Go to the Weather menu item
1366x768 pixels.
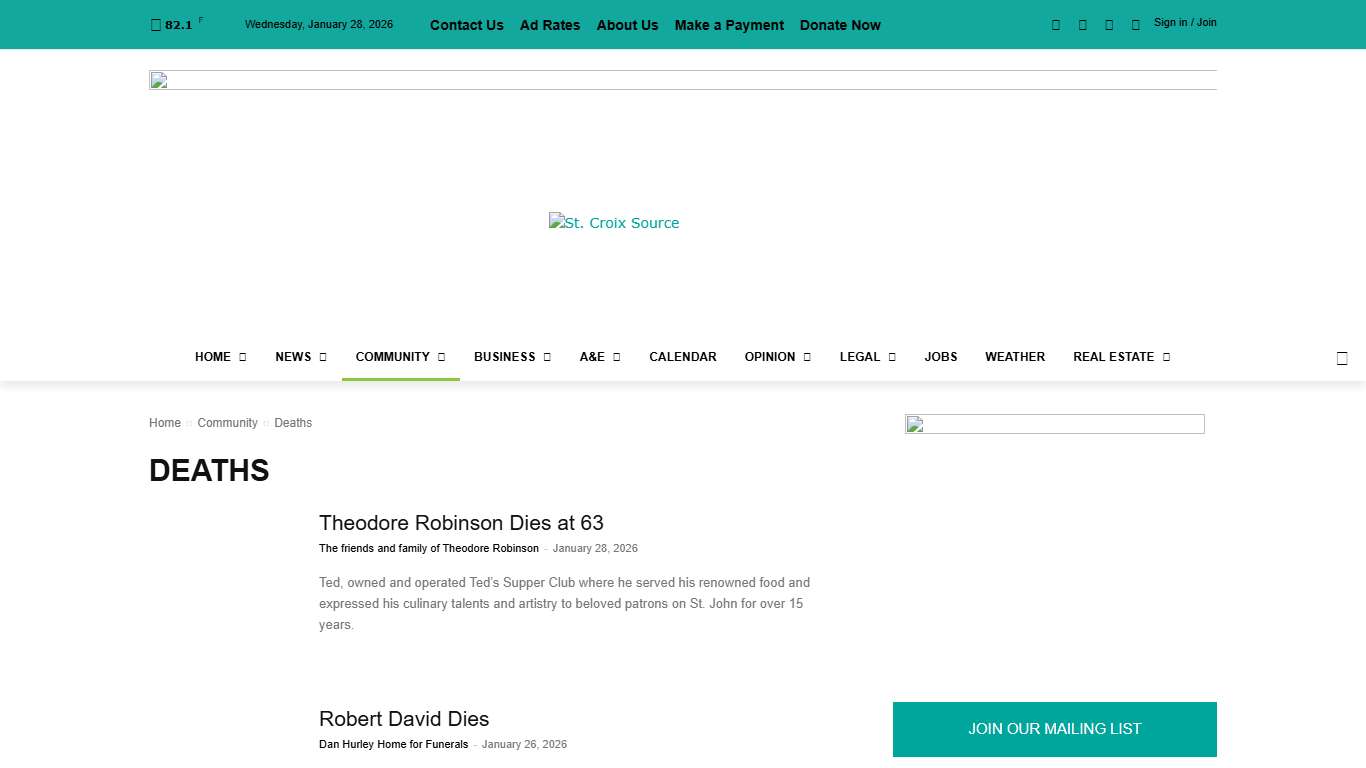point(1014,357)
